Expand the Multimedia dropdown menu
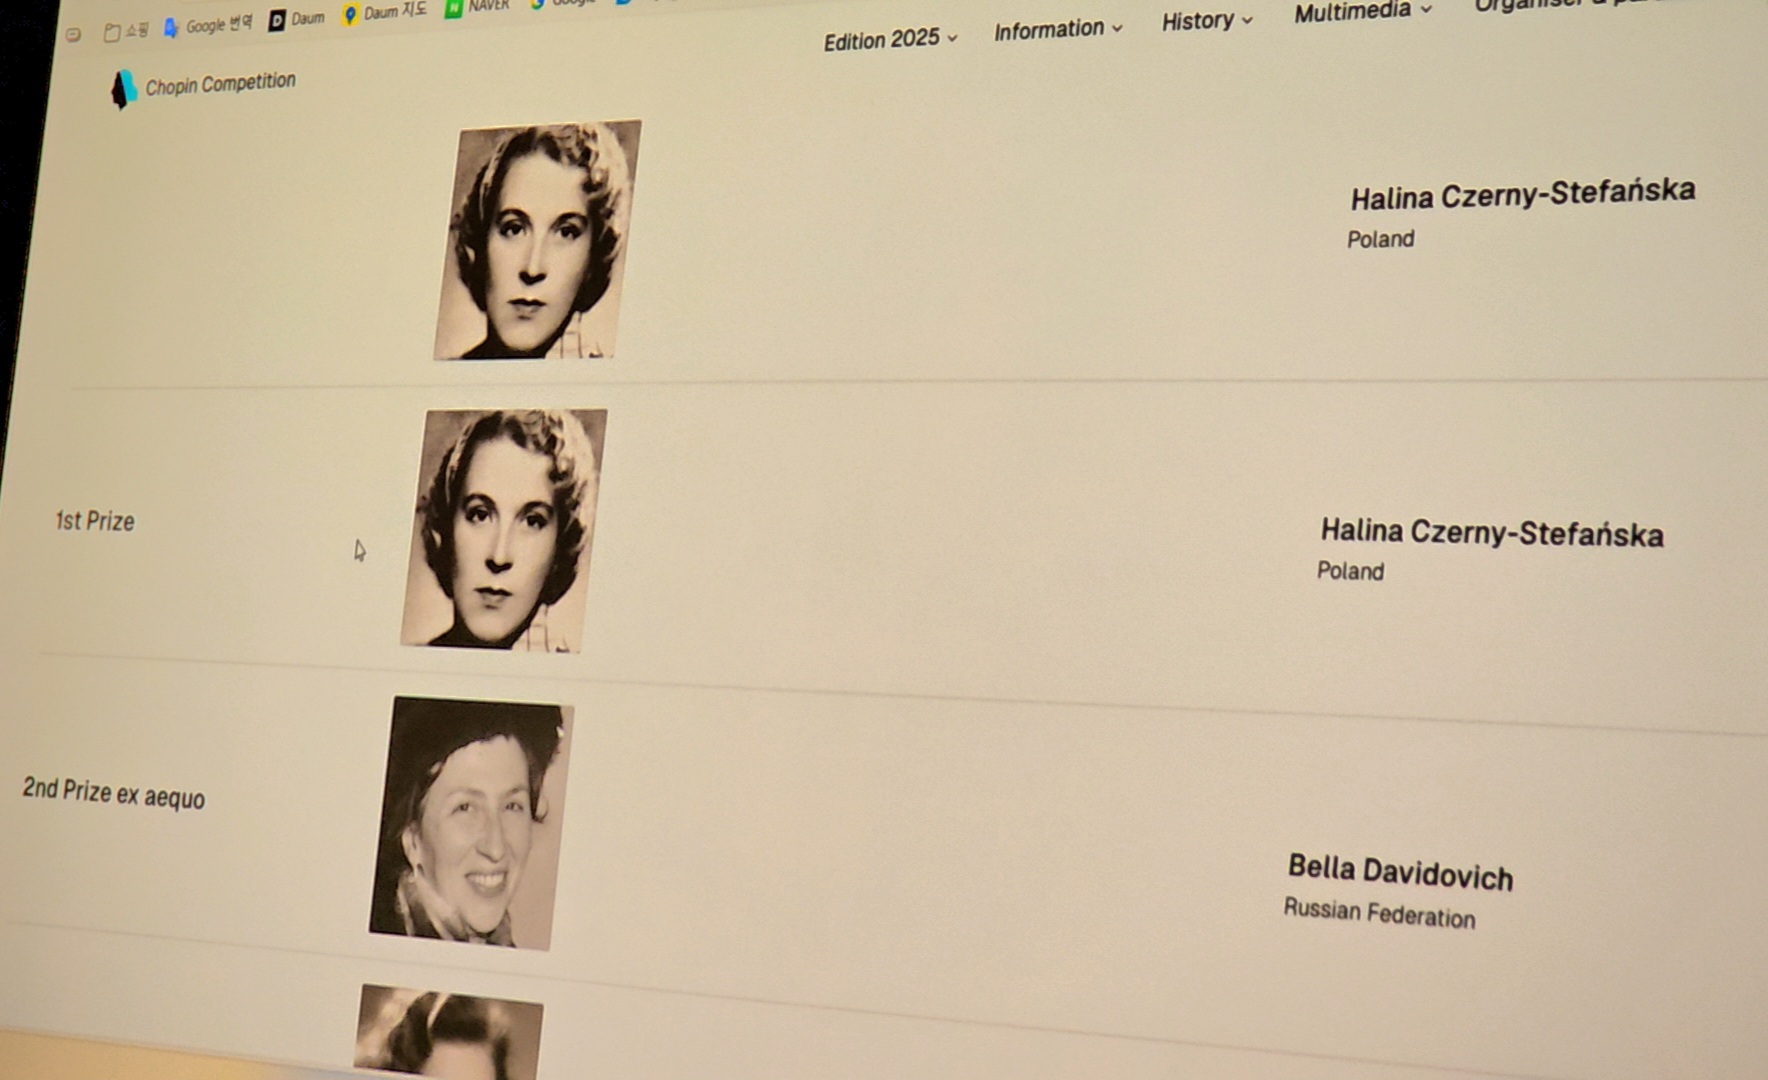The height and width of the screenshot is (1080, 1768). point(1363,11)
